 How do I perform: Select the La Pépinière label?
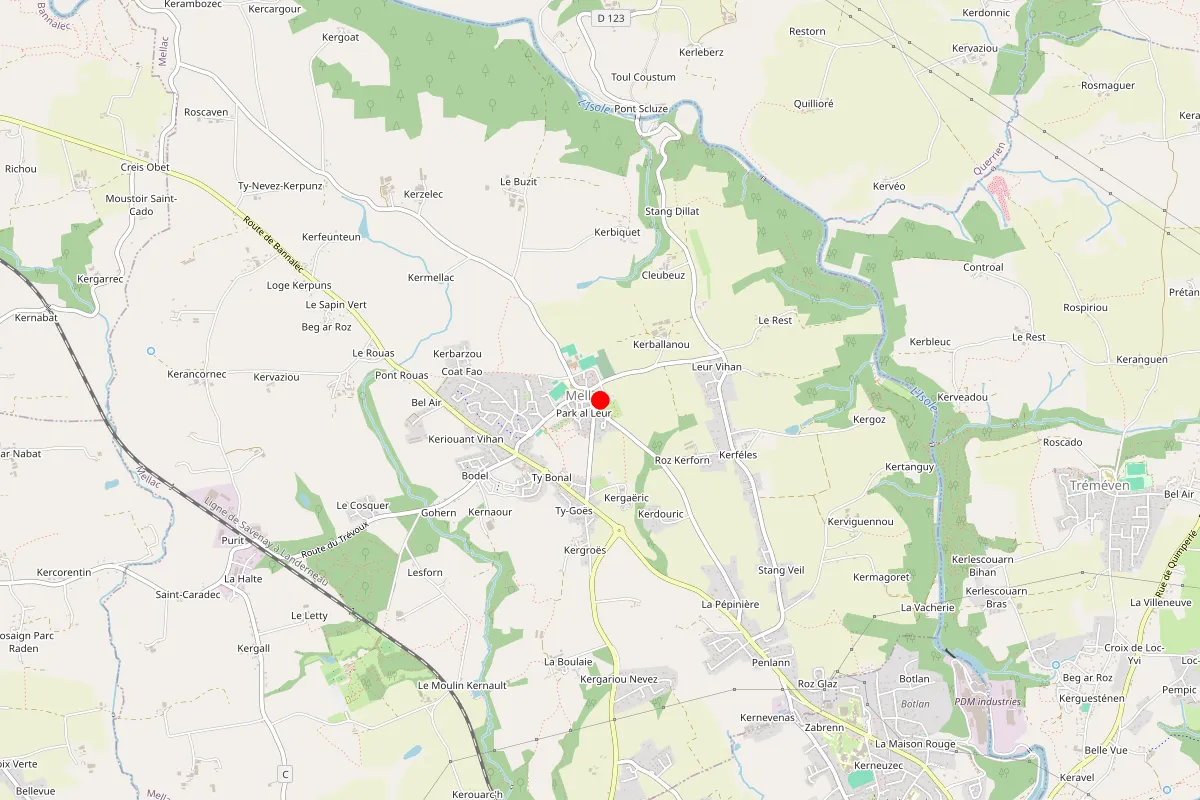[730, 604]
